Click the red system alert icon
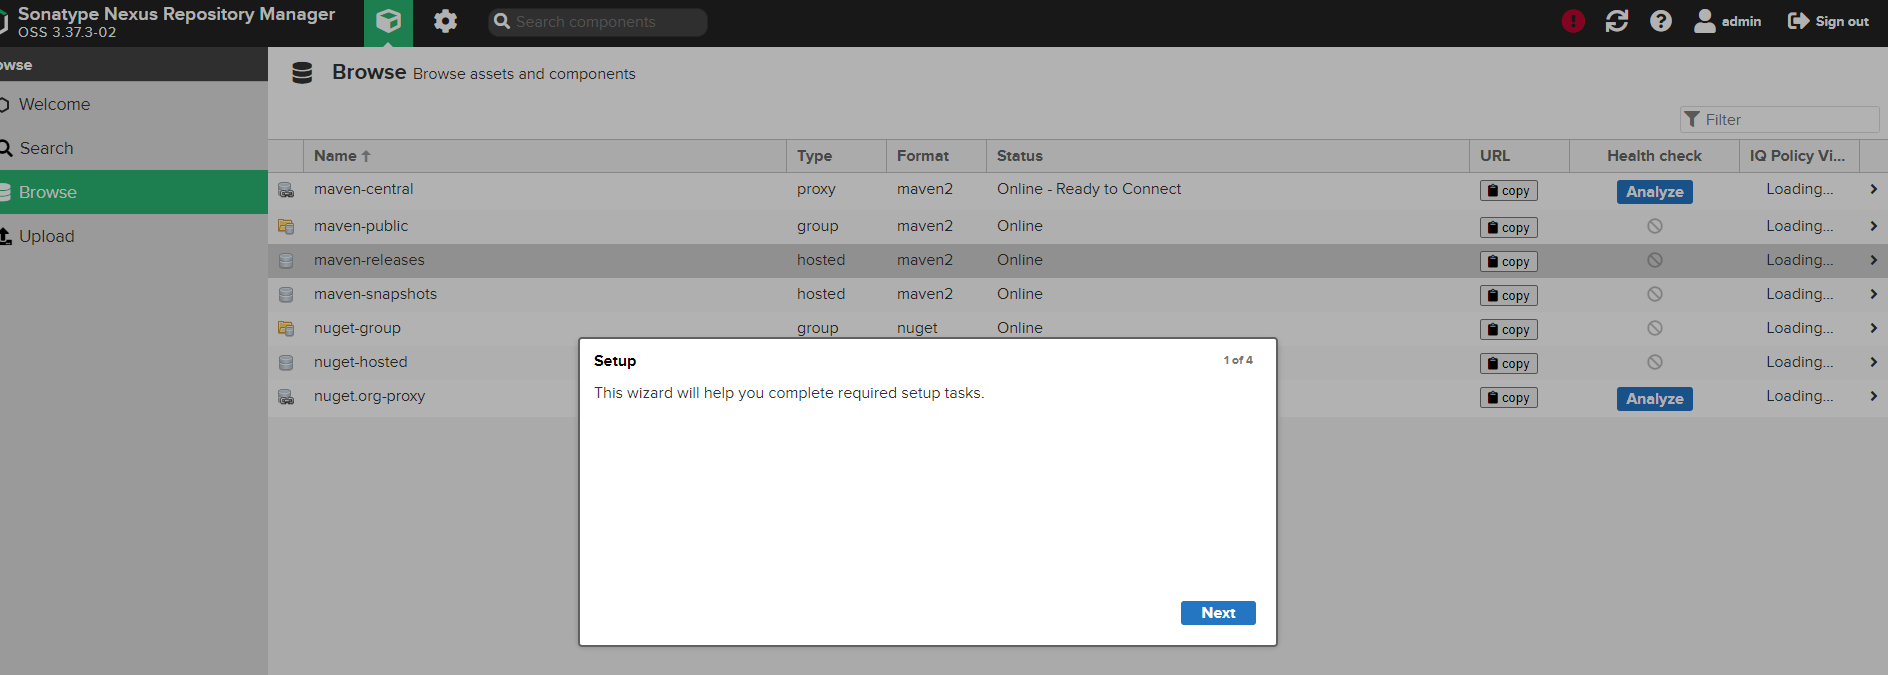This screenshot has width=1888, height=675. pos(1573,21)
